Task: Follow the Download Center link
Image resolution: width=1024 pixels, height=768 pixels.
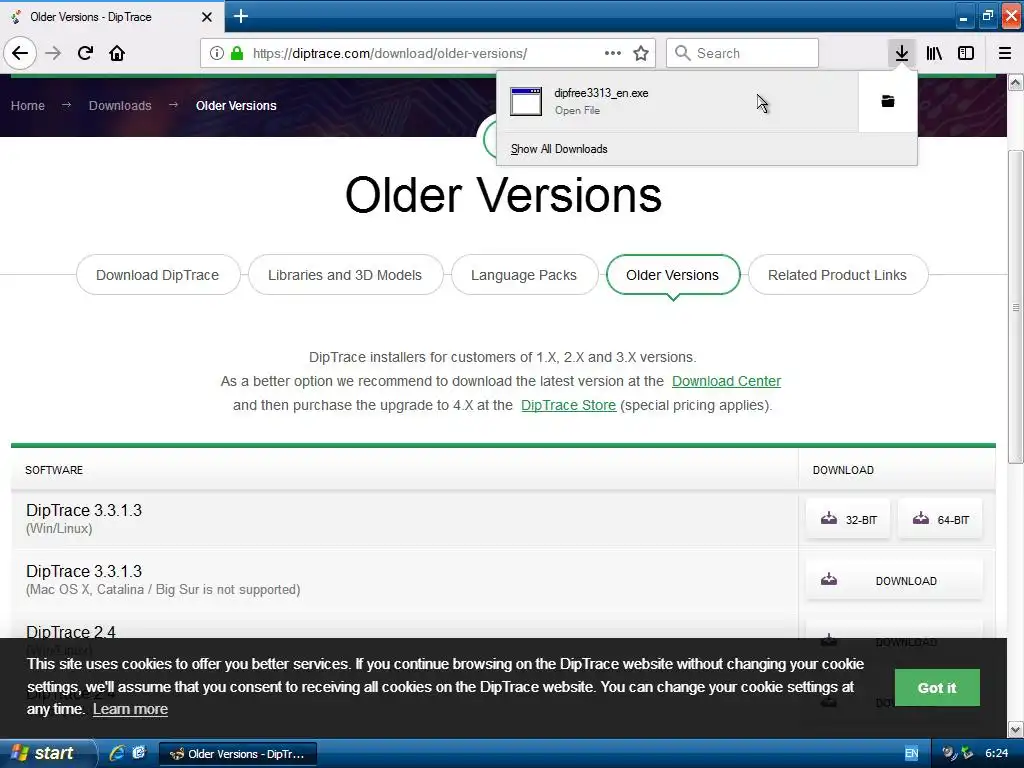Action: [x=726, y=381]
